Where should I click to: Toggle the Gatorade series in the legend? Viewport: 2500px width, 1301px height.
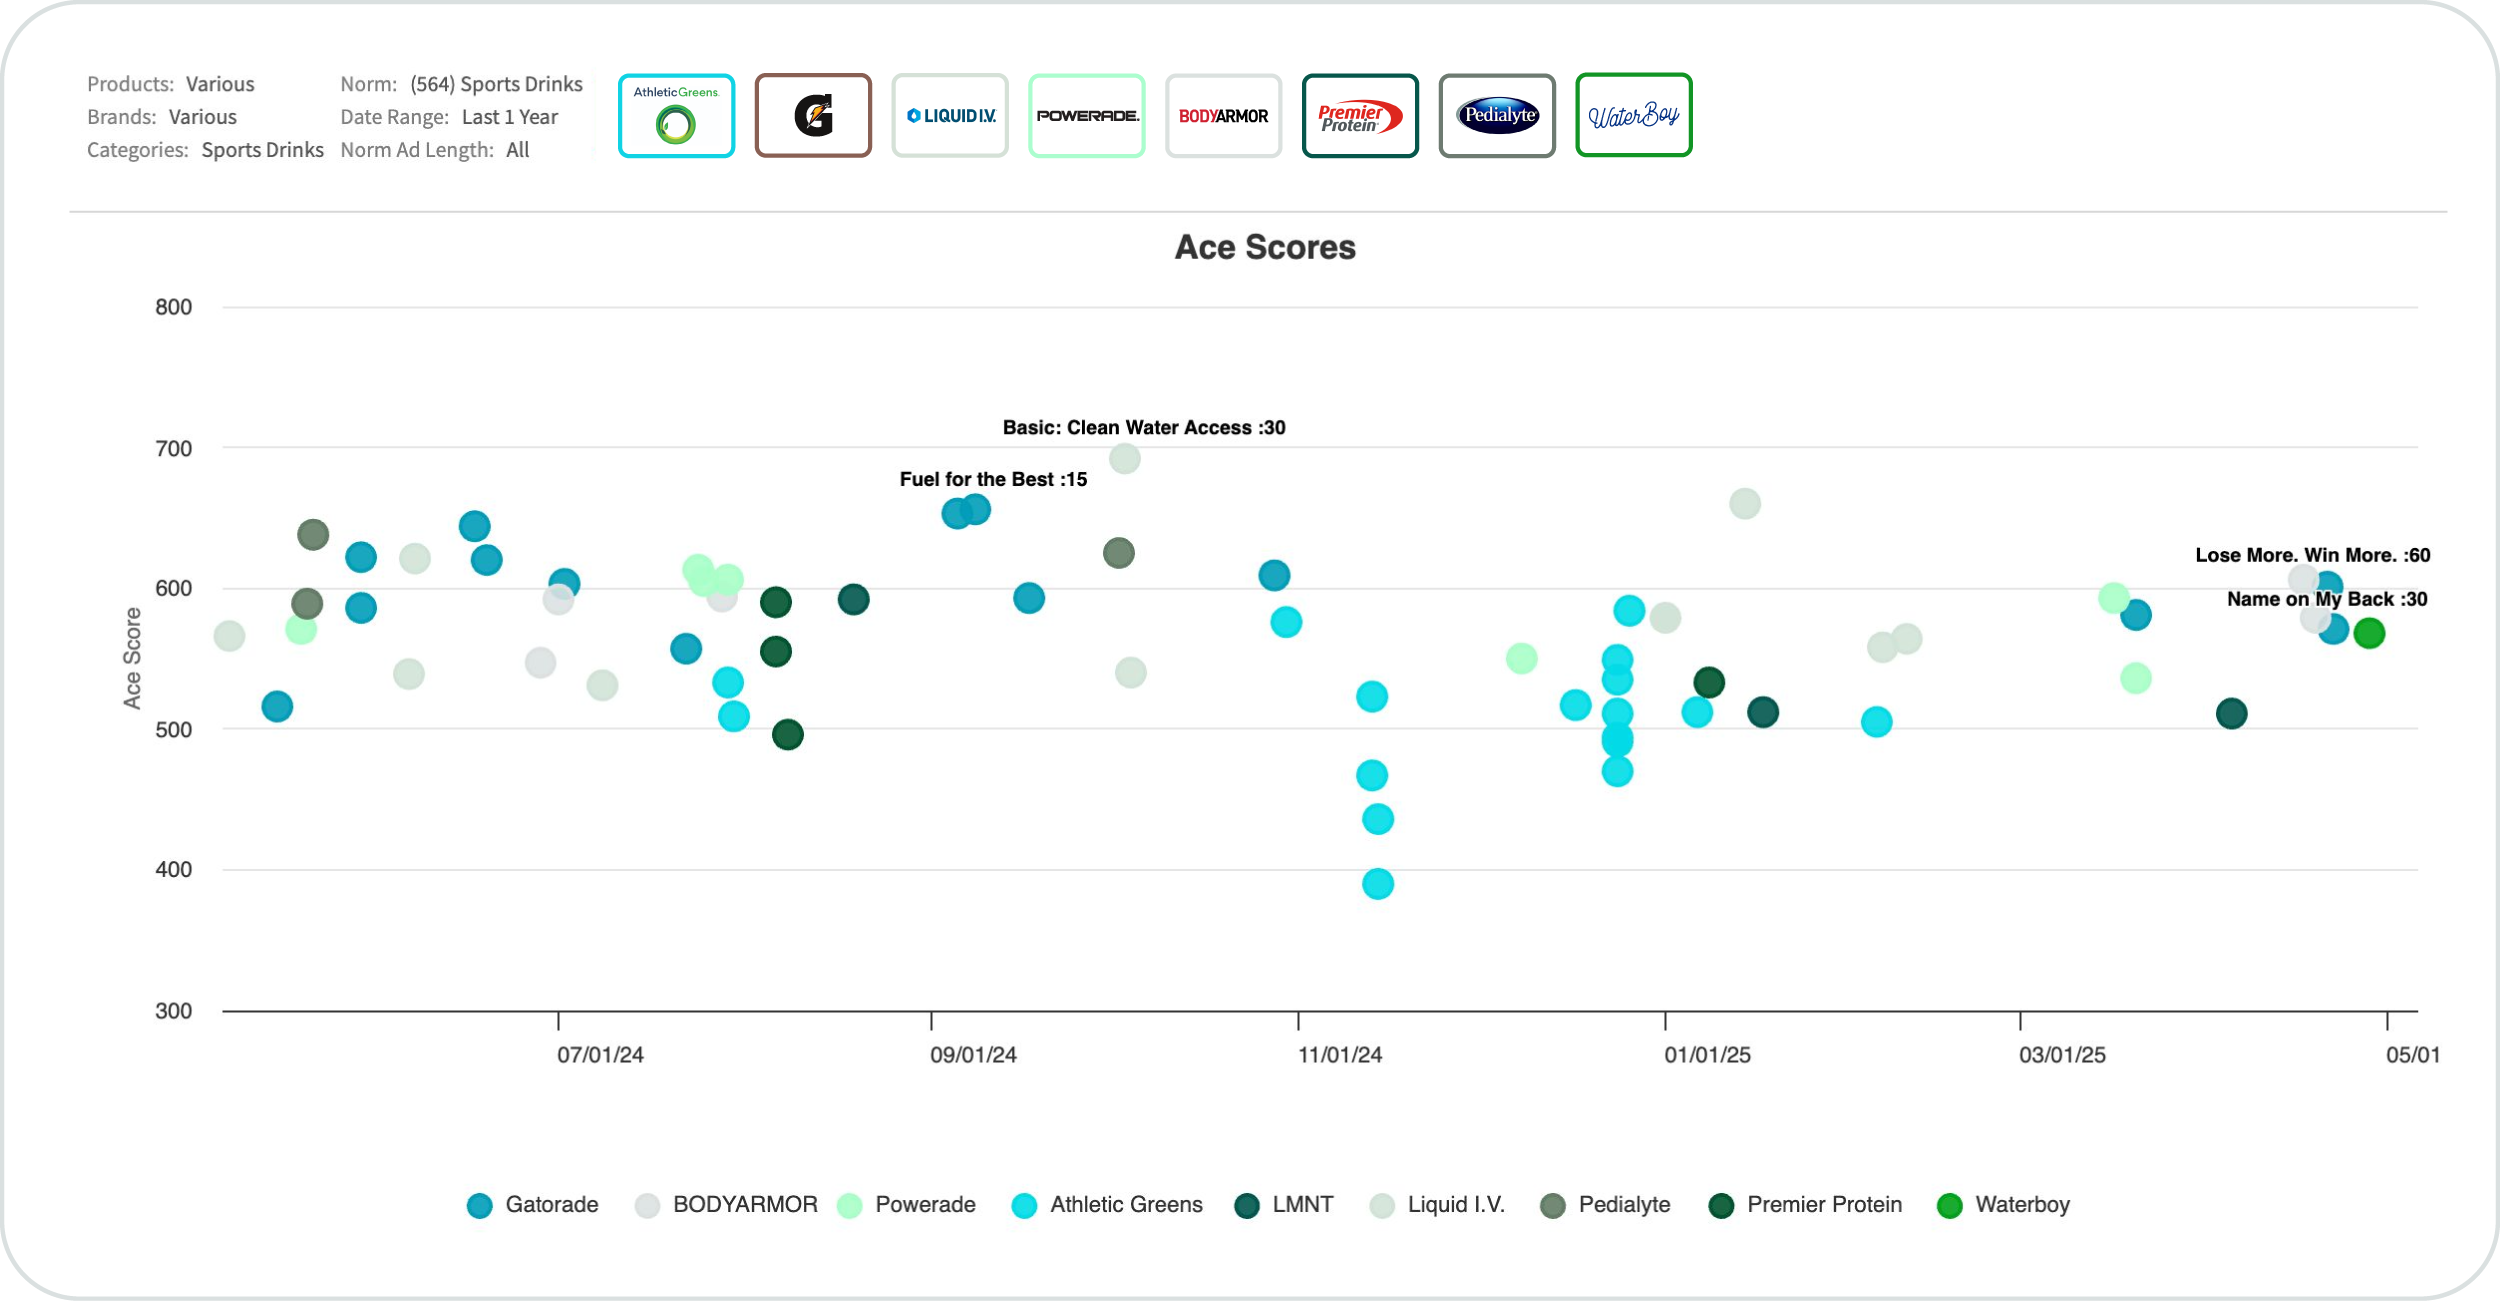(533, 1205)
